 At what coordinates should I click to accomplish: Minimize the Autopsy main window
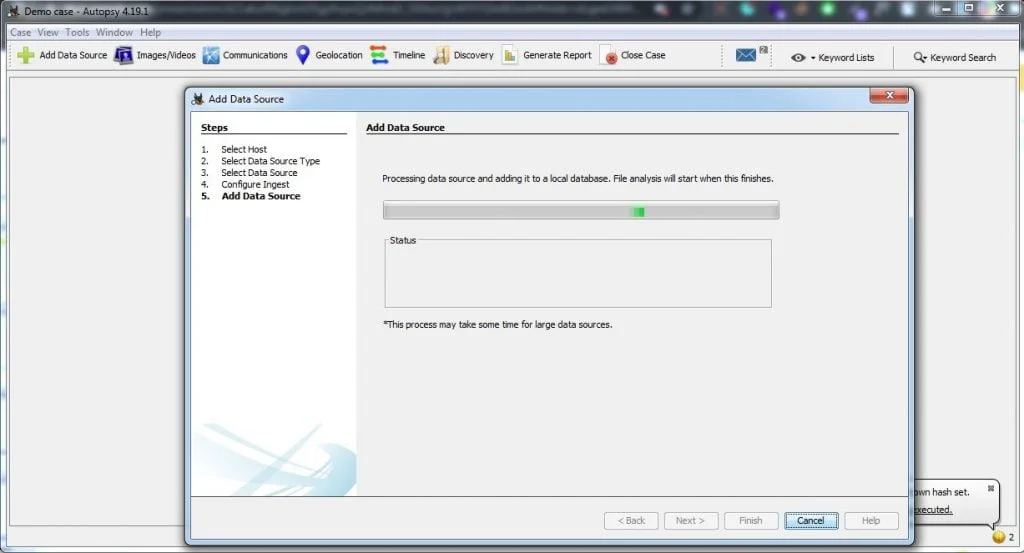946,8
